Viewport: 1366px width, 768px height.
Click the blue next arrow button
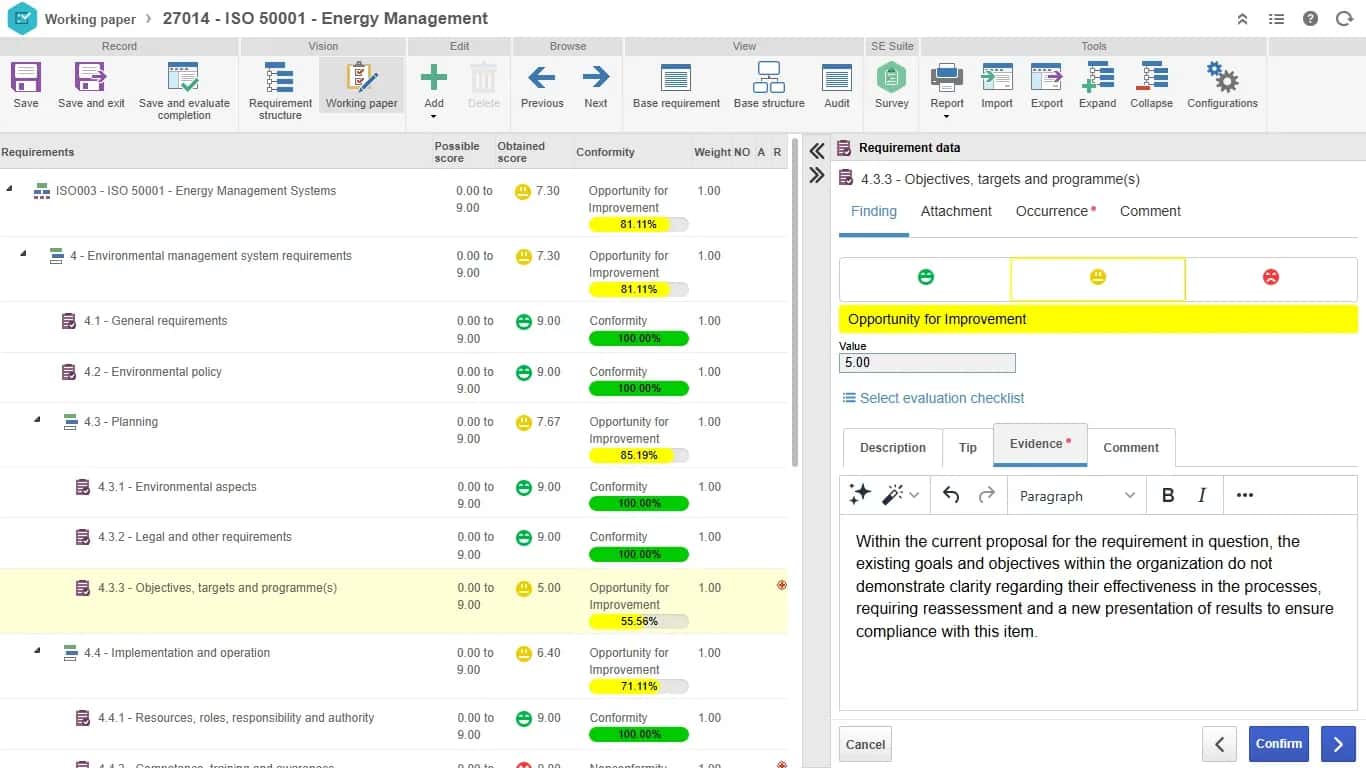[1338, 744]
